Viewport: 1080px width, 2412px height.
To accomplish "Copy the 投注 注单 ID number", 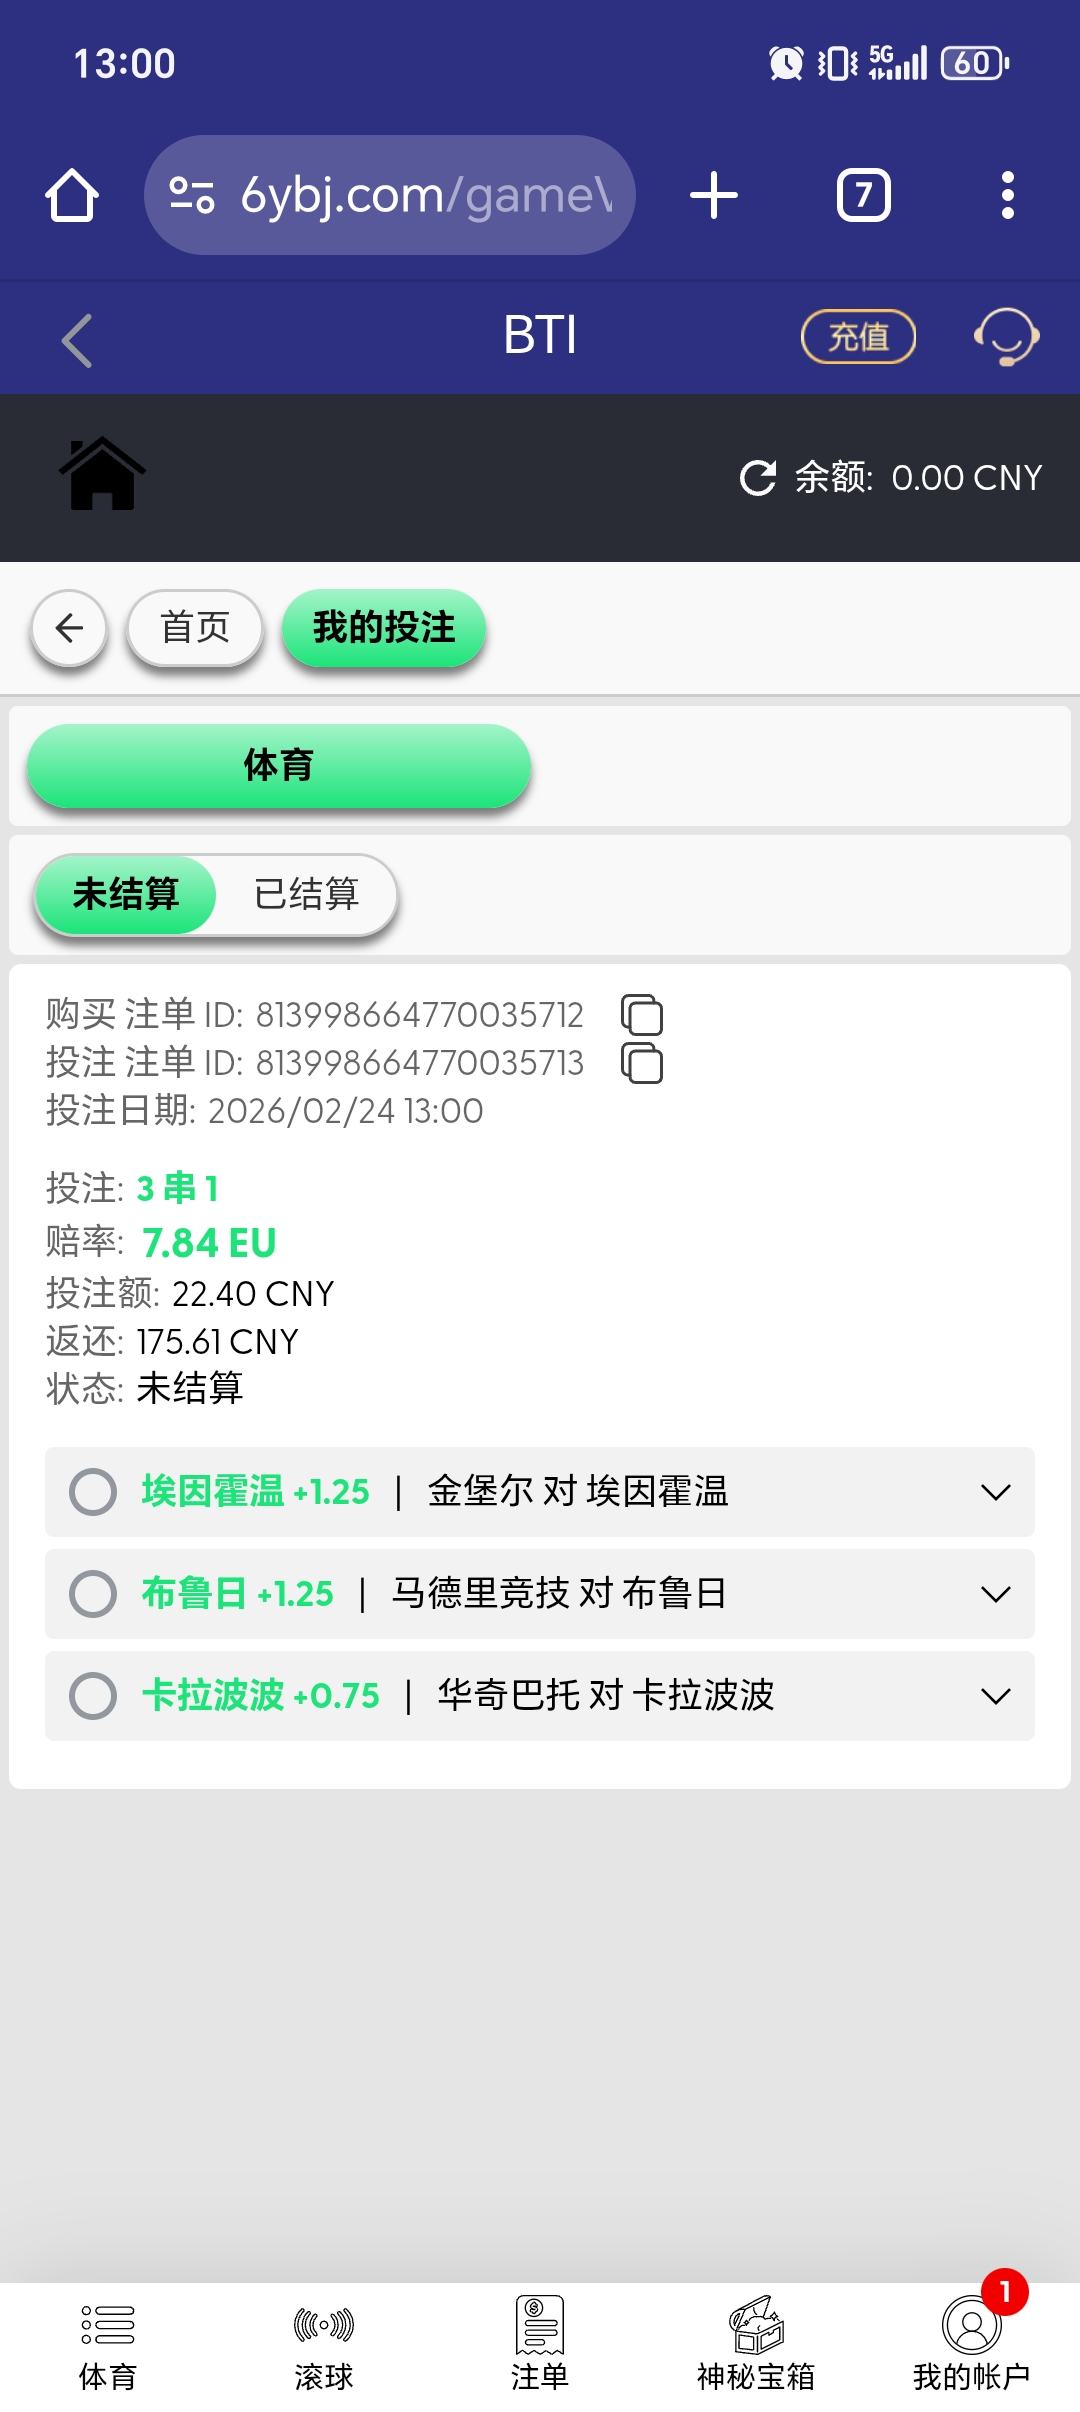I will point(642,1063).
